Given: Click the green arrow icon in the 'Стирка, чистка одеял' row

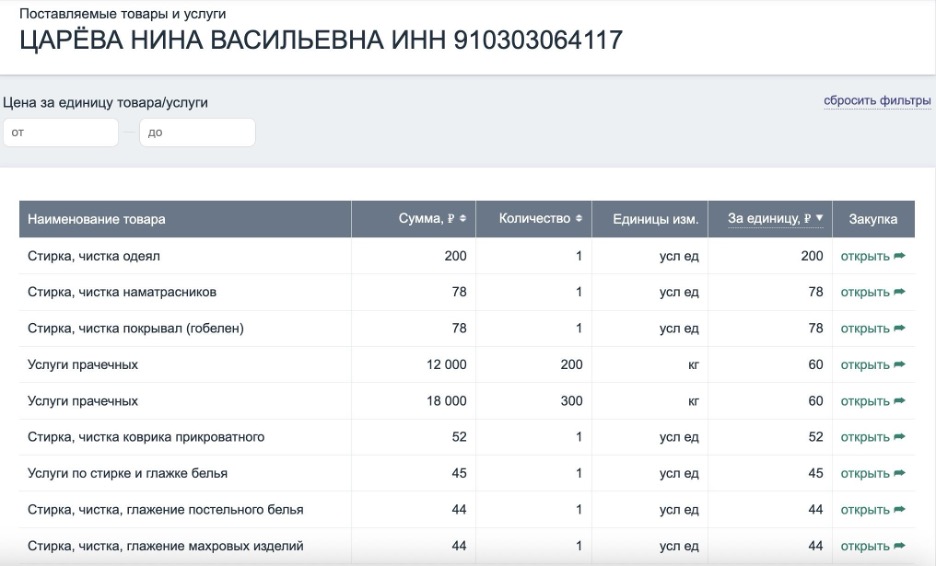Looking at the screenshot, I should click(x=899, y=256).
